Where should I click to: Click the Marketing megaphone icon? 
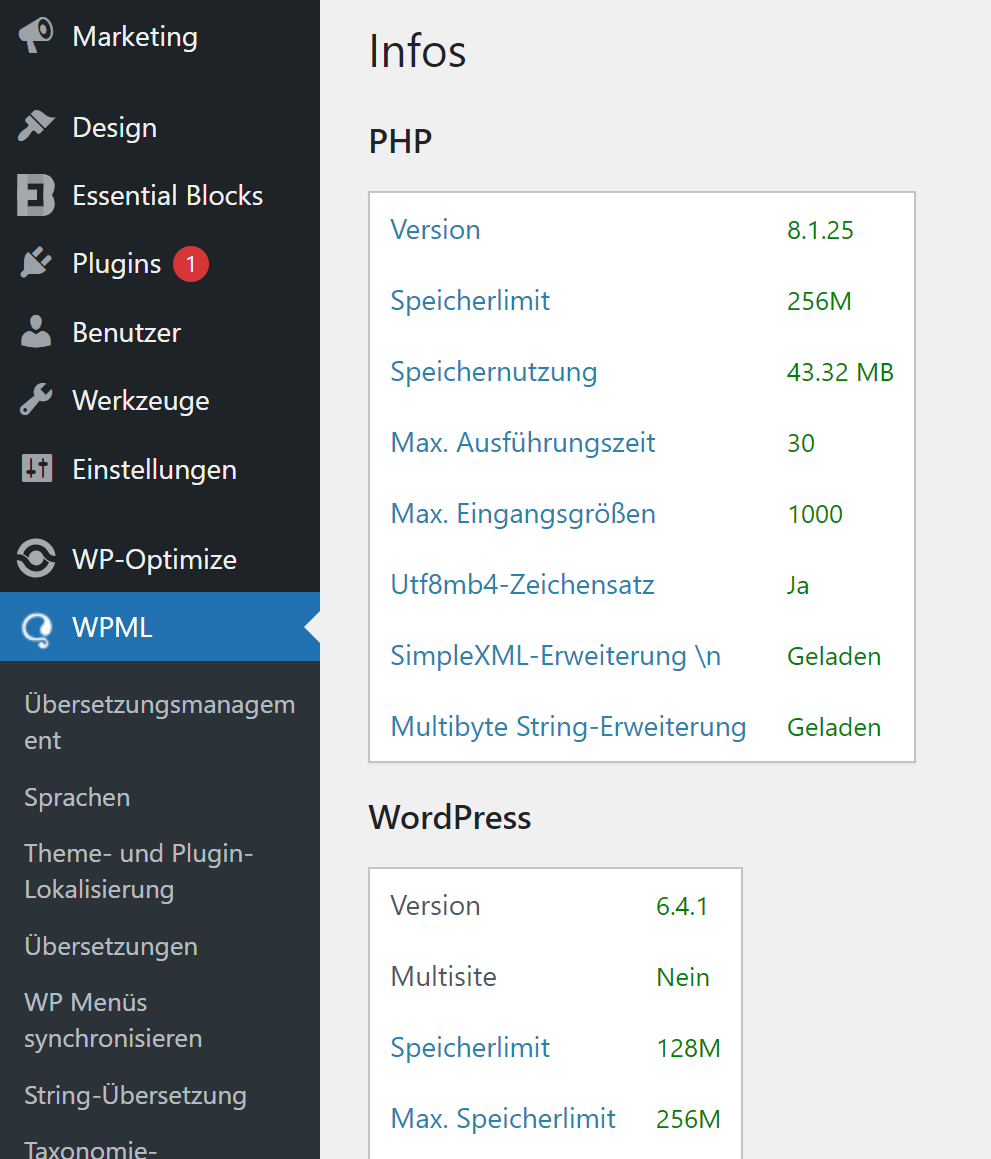[36, 36]
